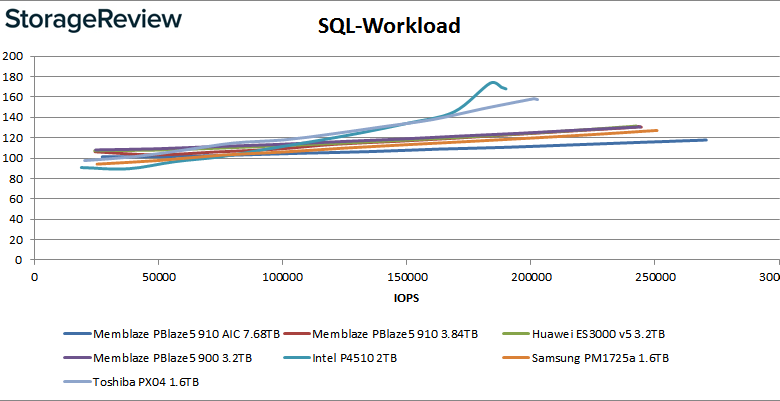
Task: Click the 200 value on vertical axis
Action: pyautogui.click(x=13, y=56)
